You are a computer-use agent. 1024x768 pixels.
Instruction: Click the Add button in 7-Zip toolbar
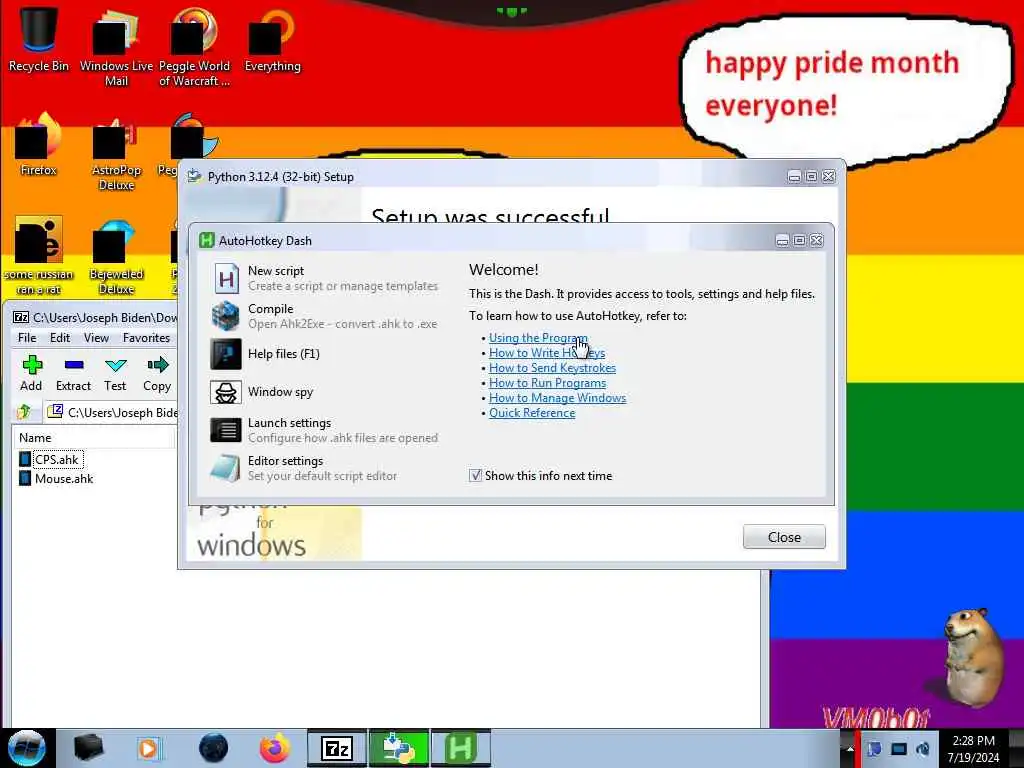pos(31,374)
